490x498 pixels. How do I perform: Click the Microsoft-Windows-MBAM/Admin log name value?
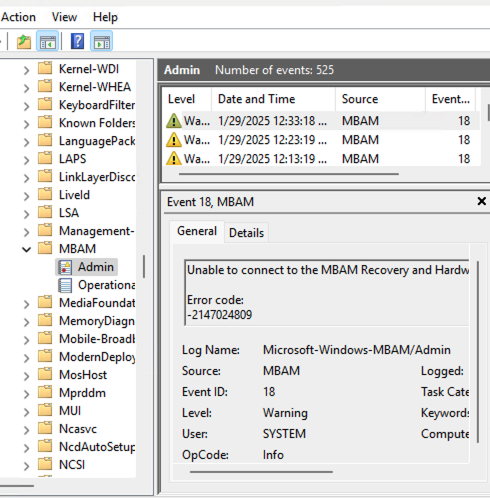click(x=357, y=350)
